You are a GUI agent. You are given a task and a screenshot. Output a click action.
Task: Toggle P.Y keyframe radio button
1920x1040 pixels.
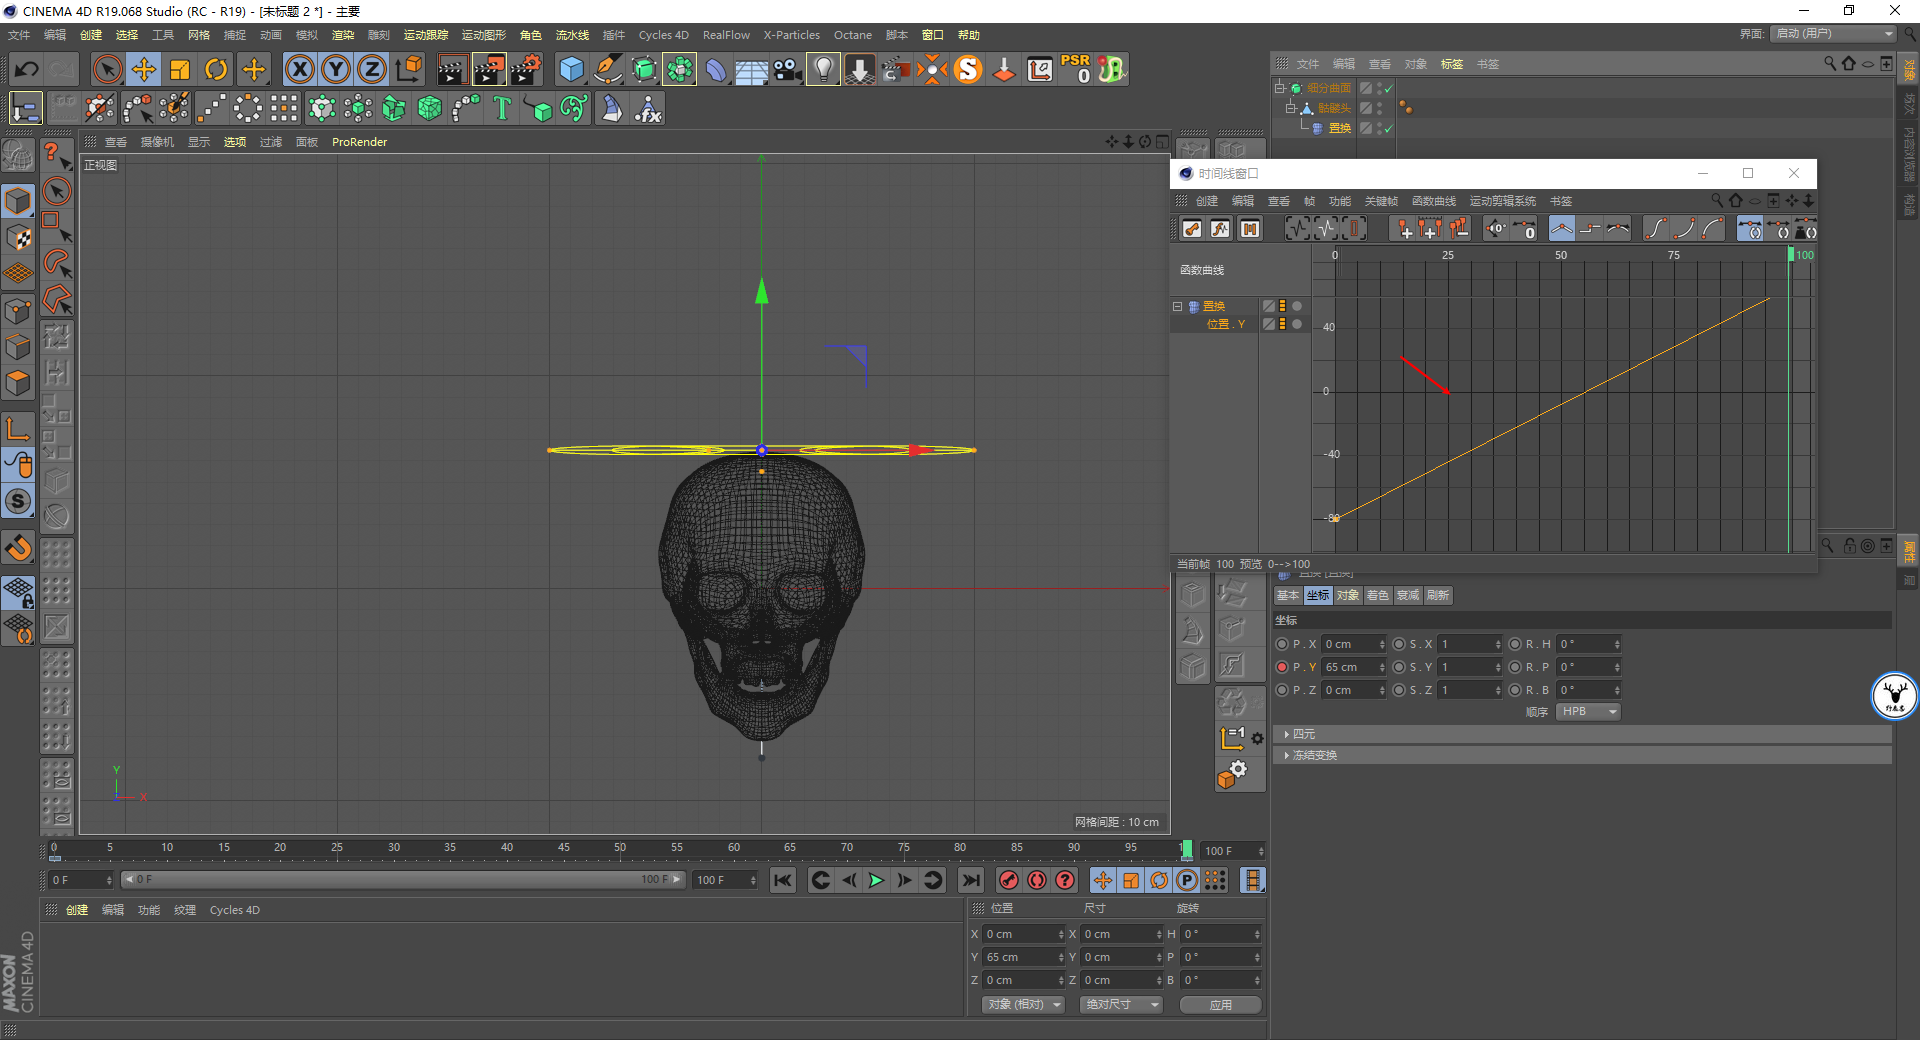click(x=1282, y=667)
